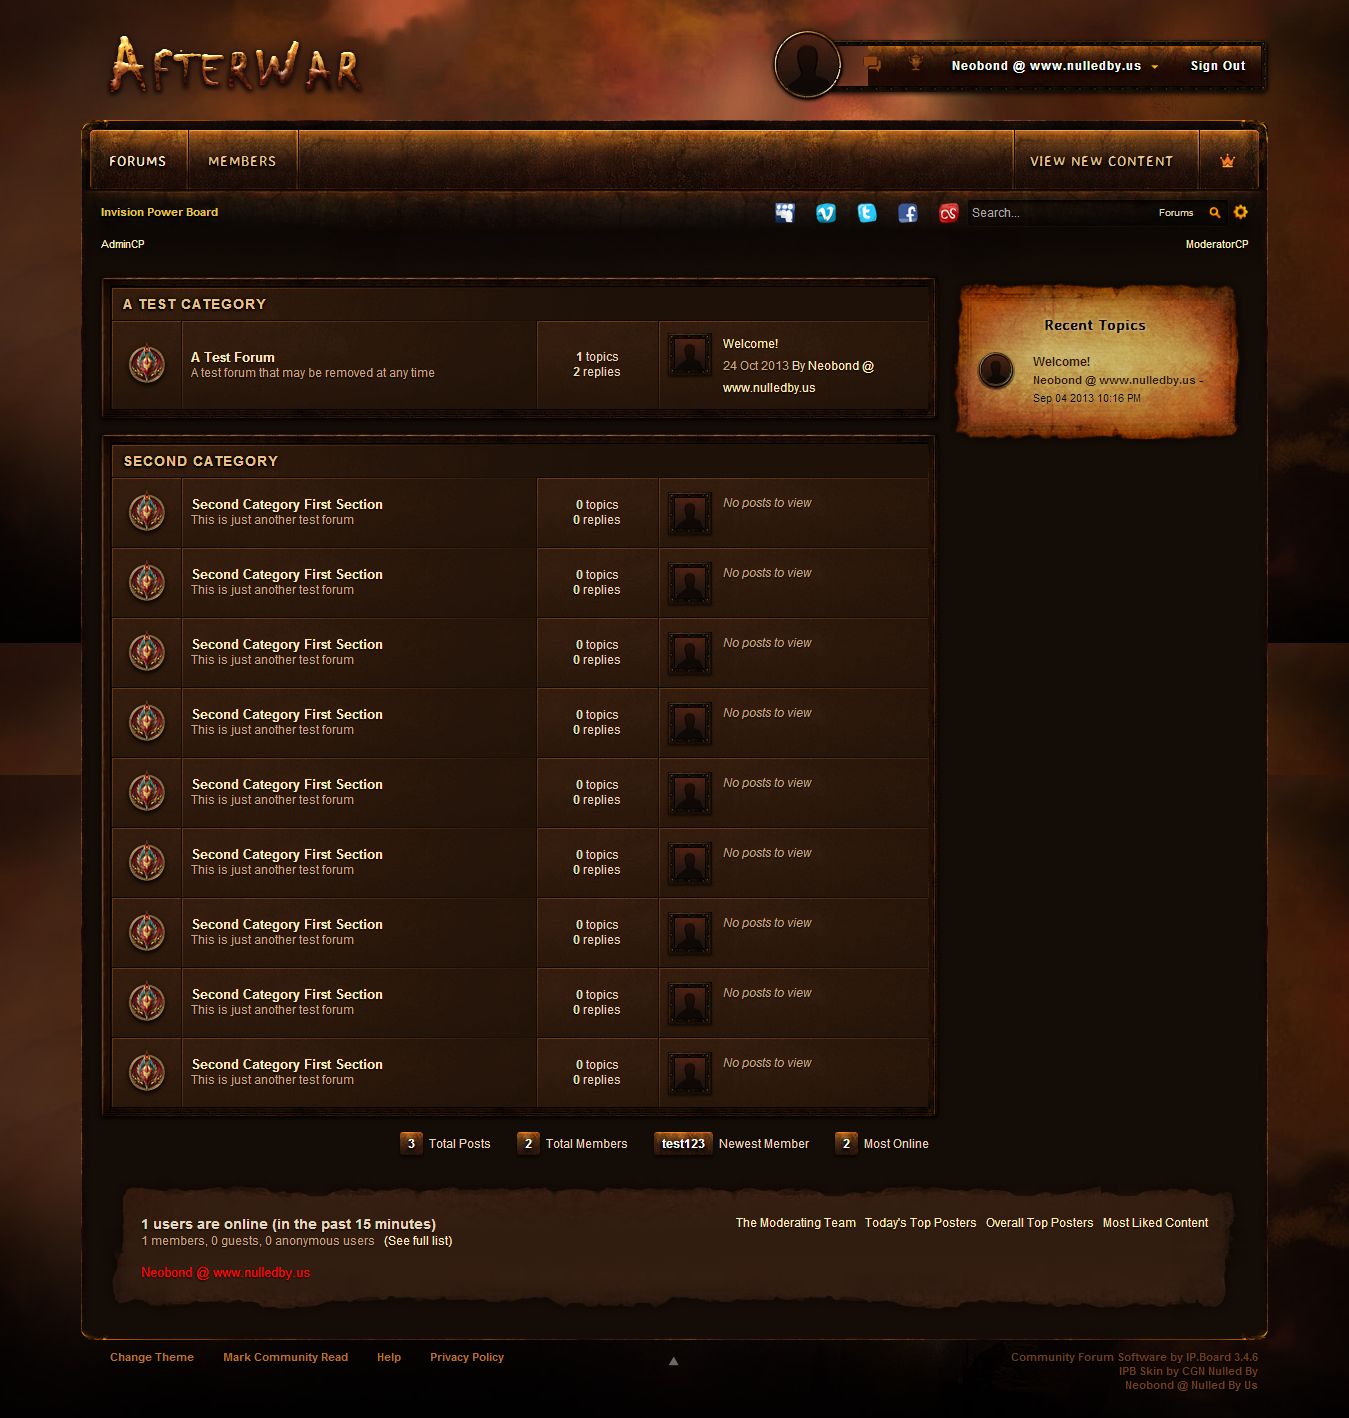
Task: Open the Last.fm social icon
Action: click(948, 213)
